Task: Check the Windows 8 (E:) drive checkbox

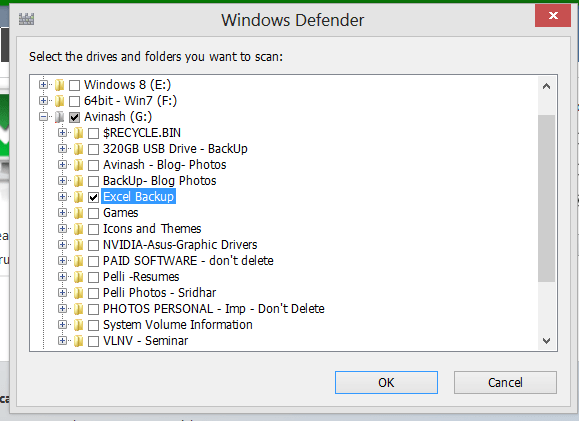Action: 75,85
